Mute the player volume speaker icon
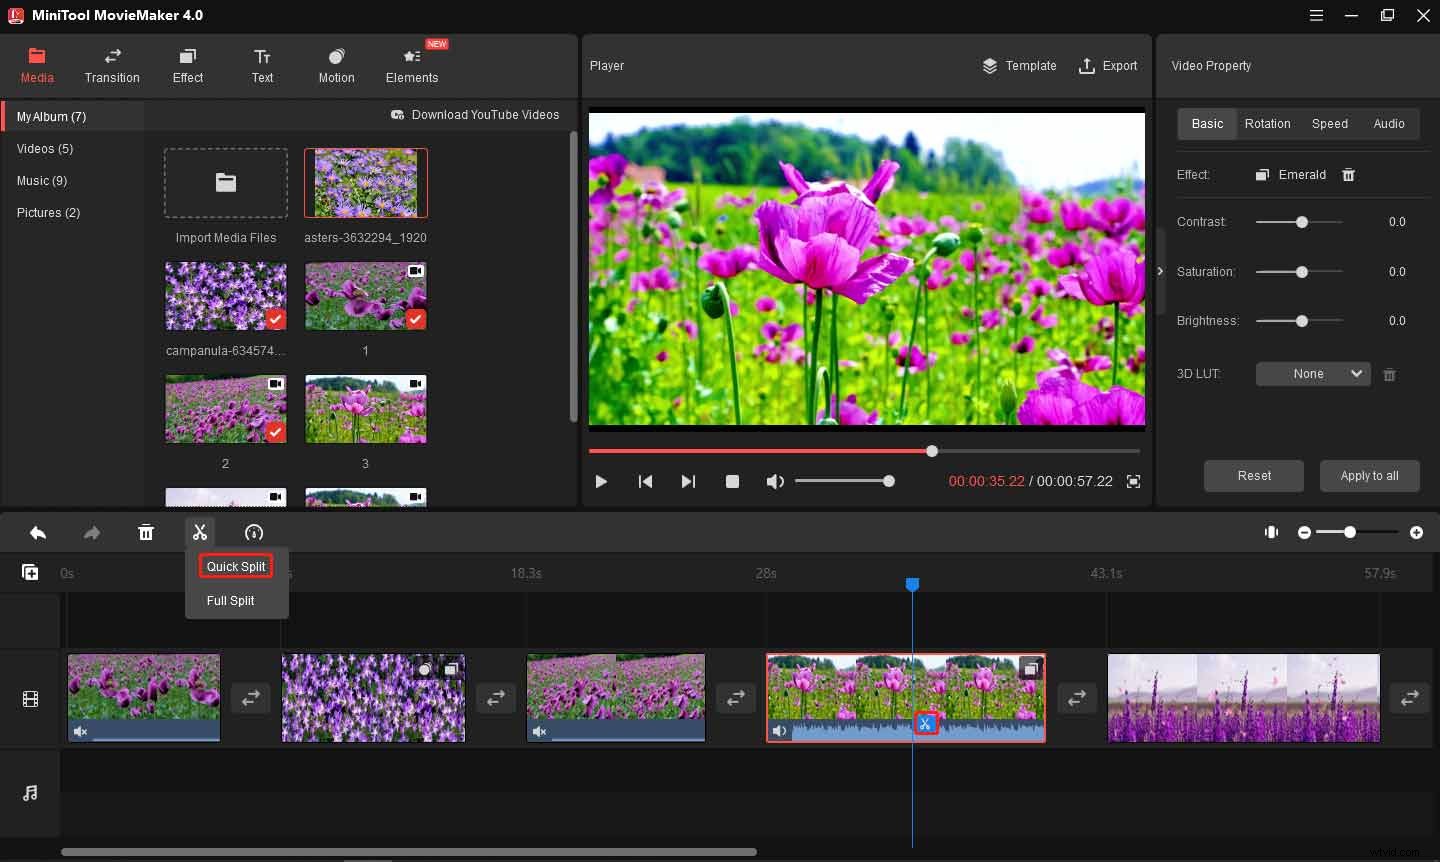Screen dimensions: 1440x862 tap(775, 481)
